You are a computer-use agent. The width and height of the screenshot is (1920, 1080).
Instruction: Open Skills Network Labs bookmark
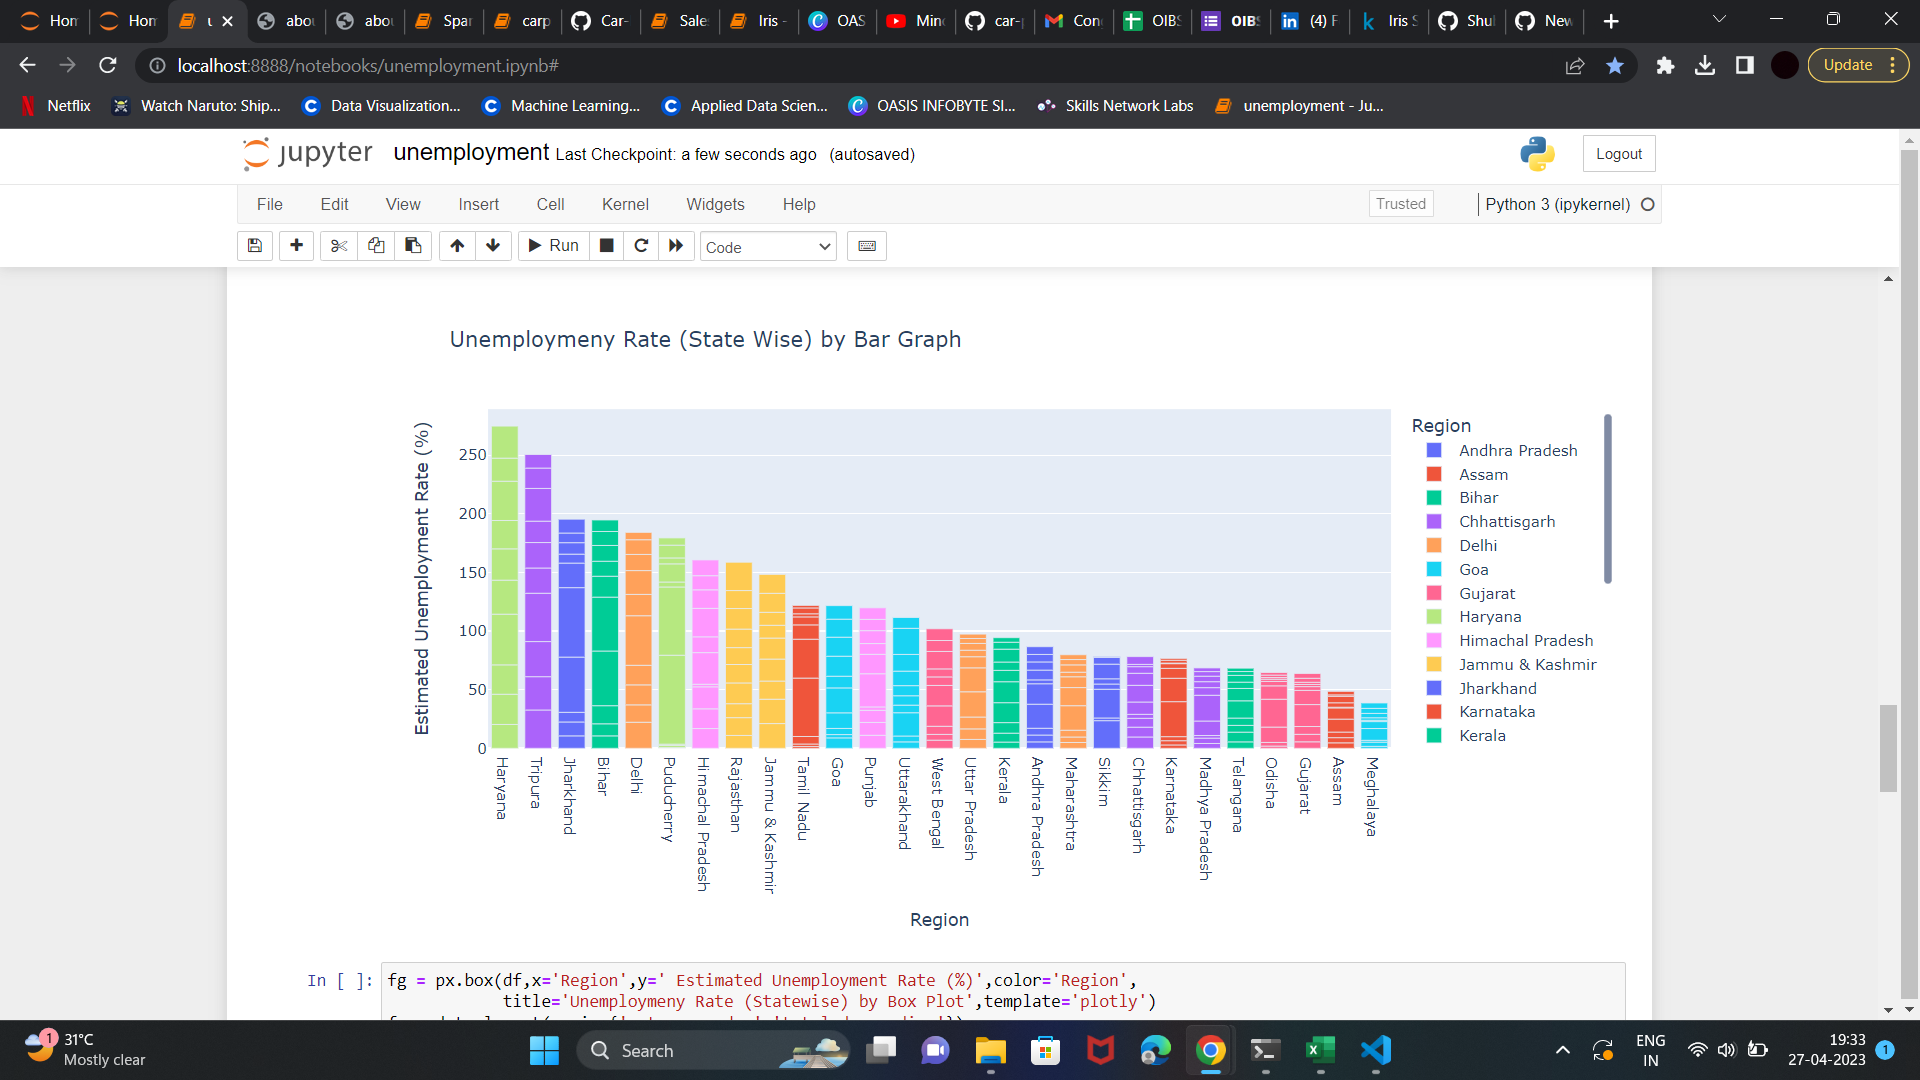(x=1114, y=105)
